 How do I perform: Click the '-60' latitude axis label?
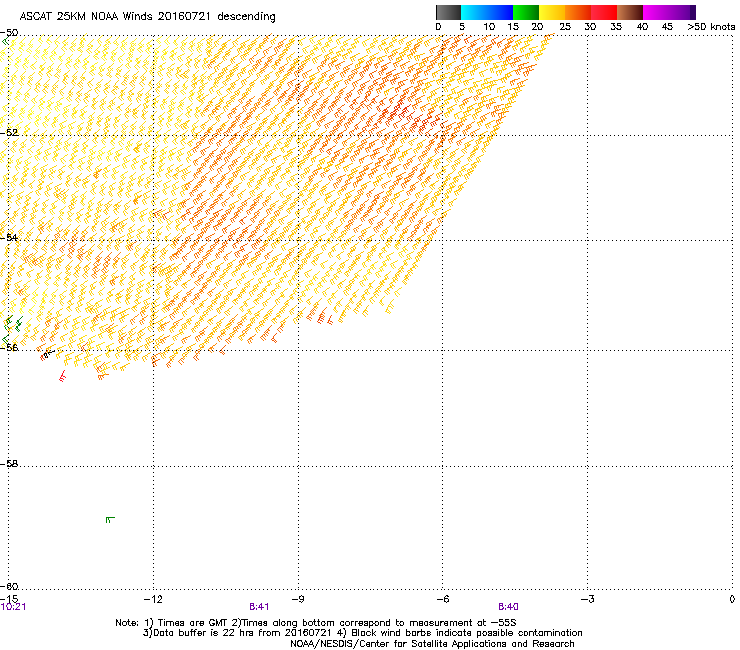[9, 586]
